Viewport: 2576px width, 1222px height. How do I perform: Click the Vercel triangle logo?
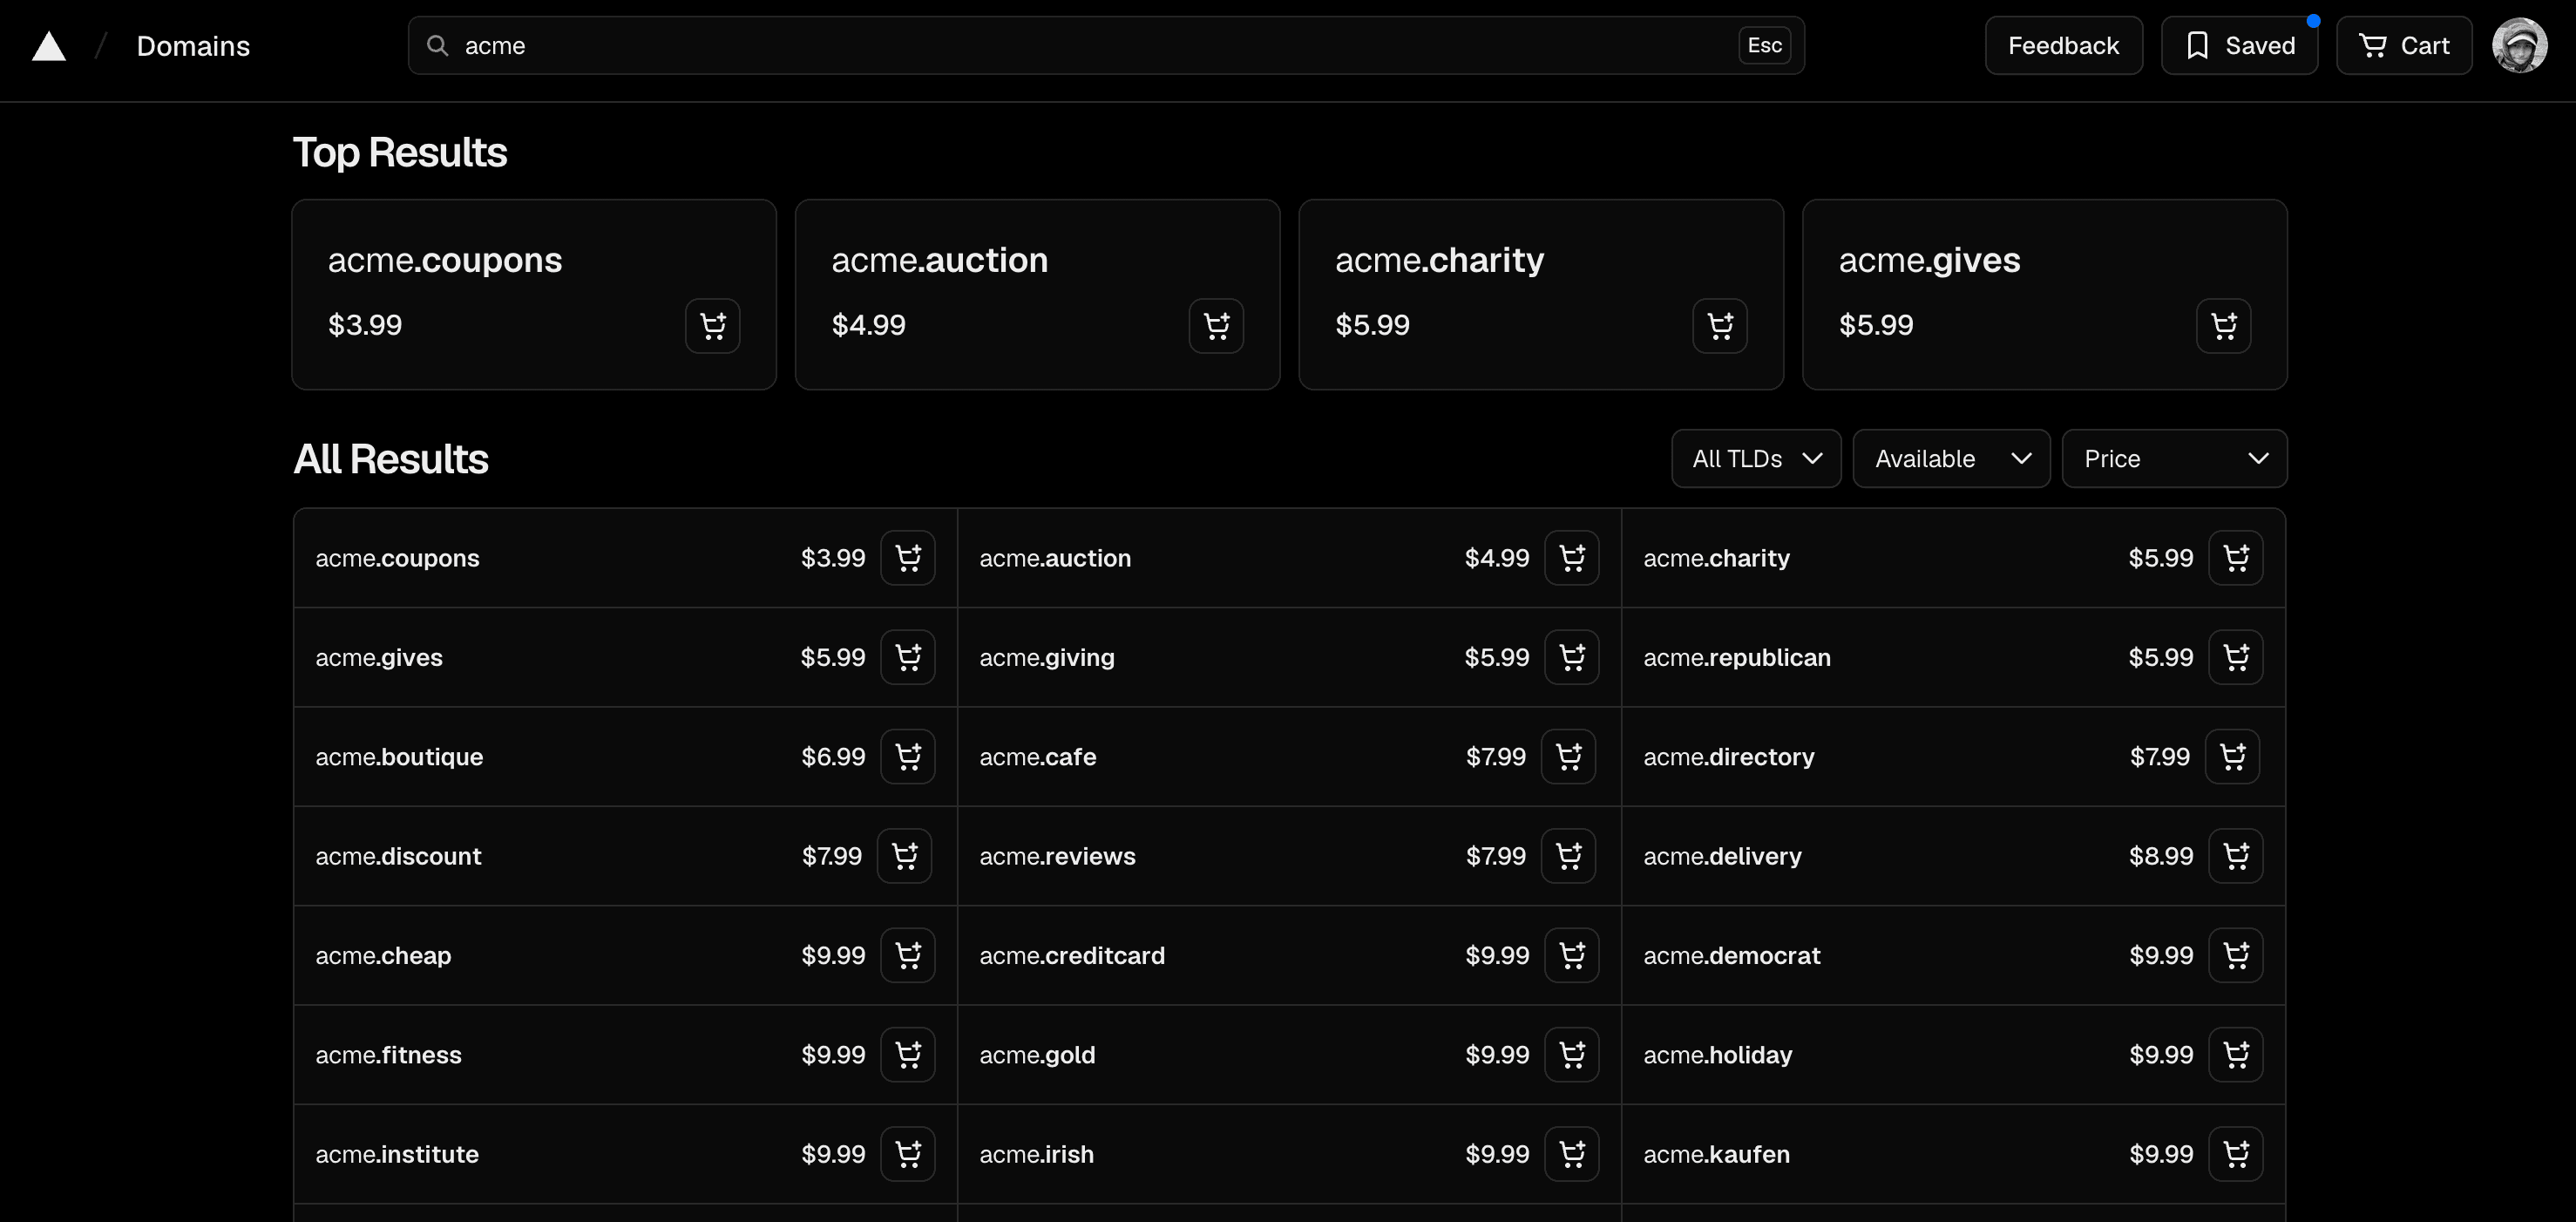(49, 46)
